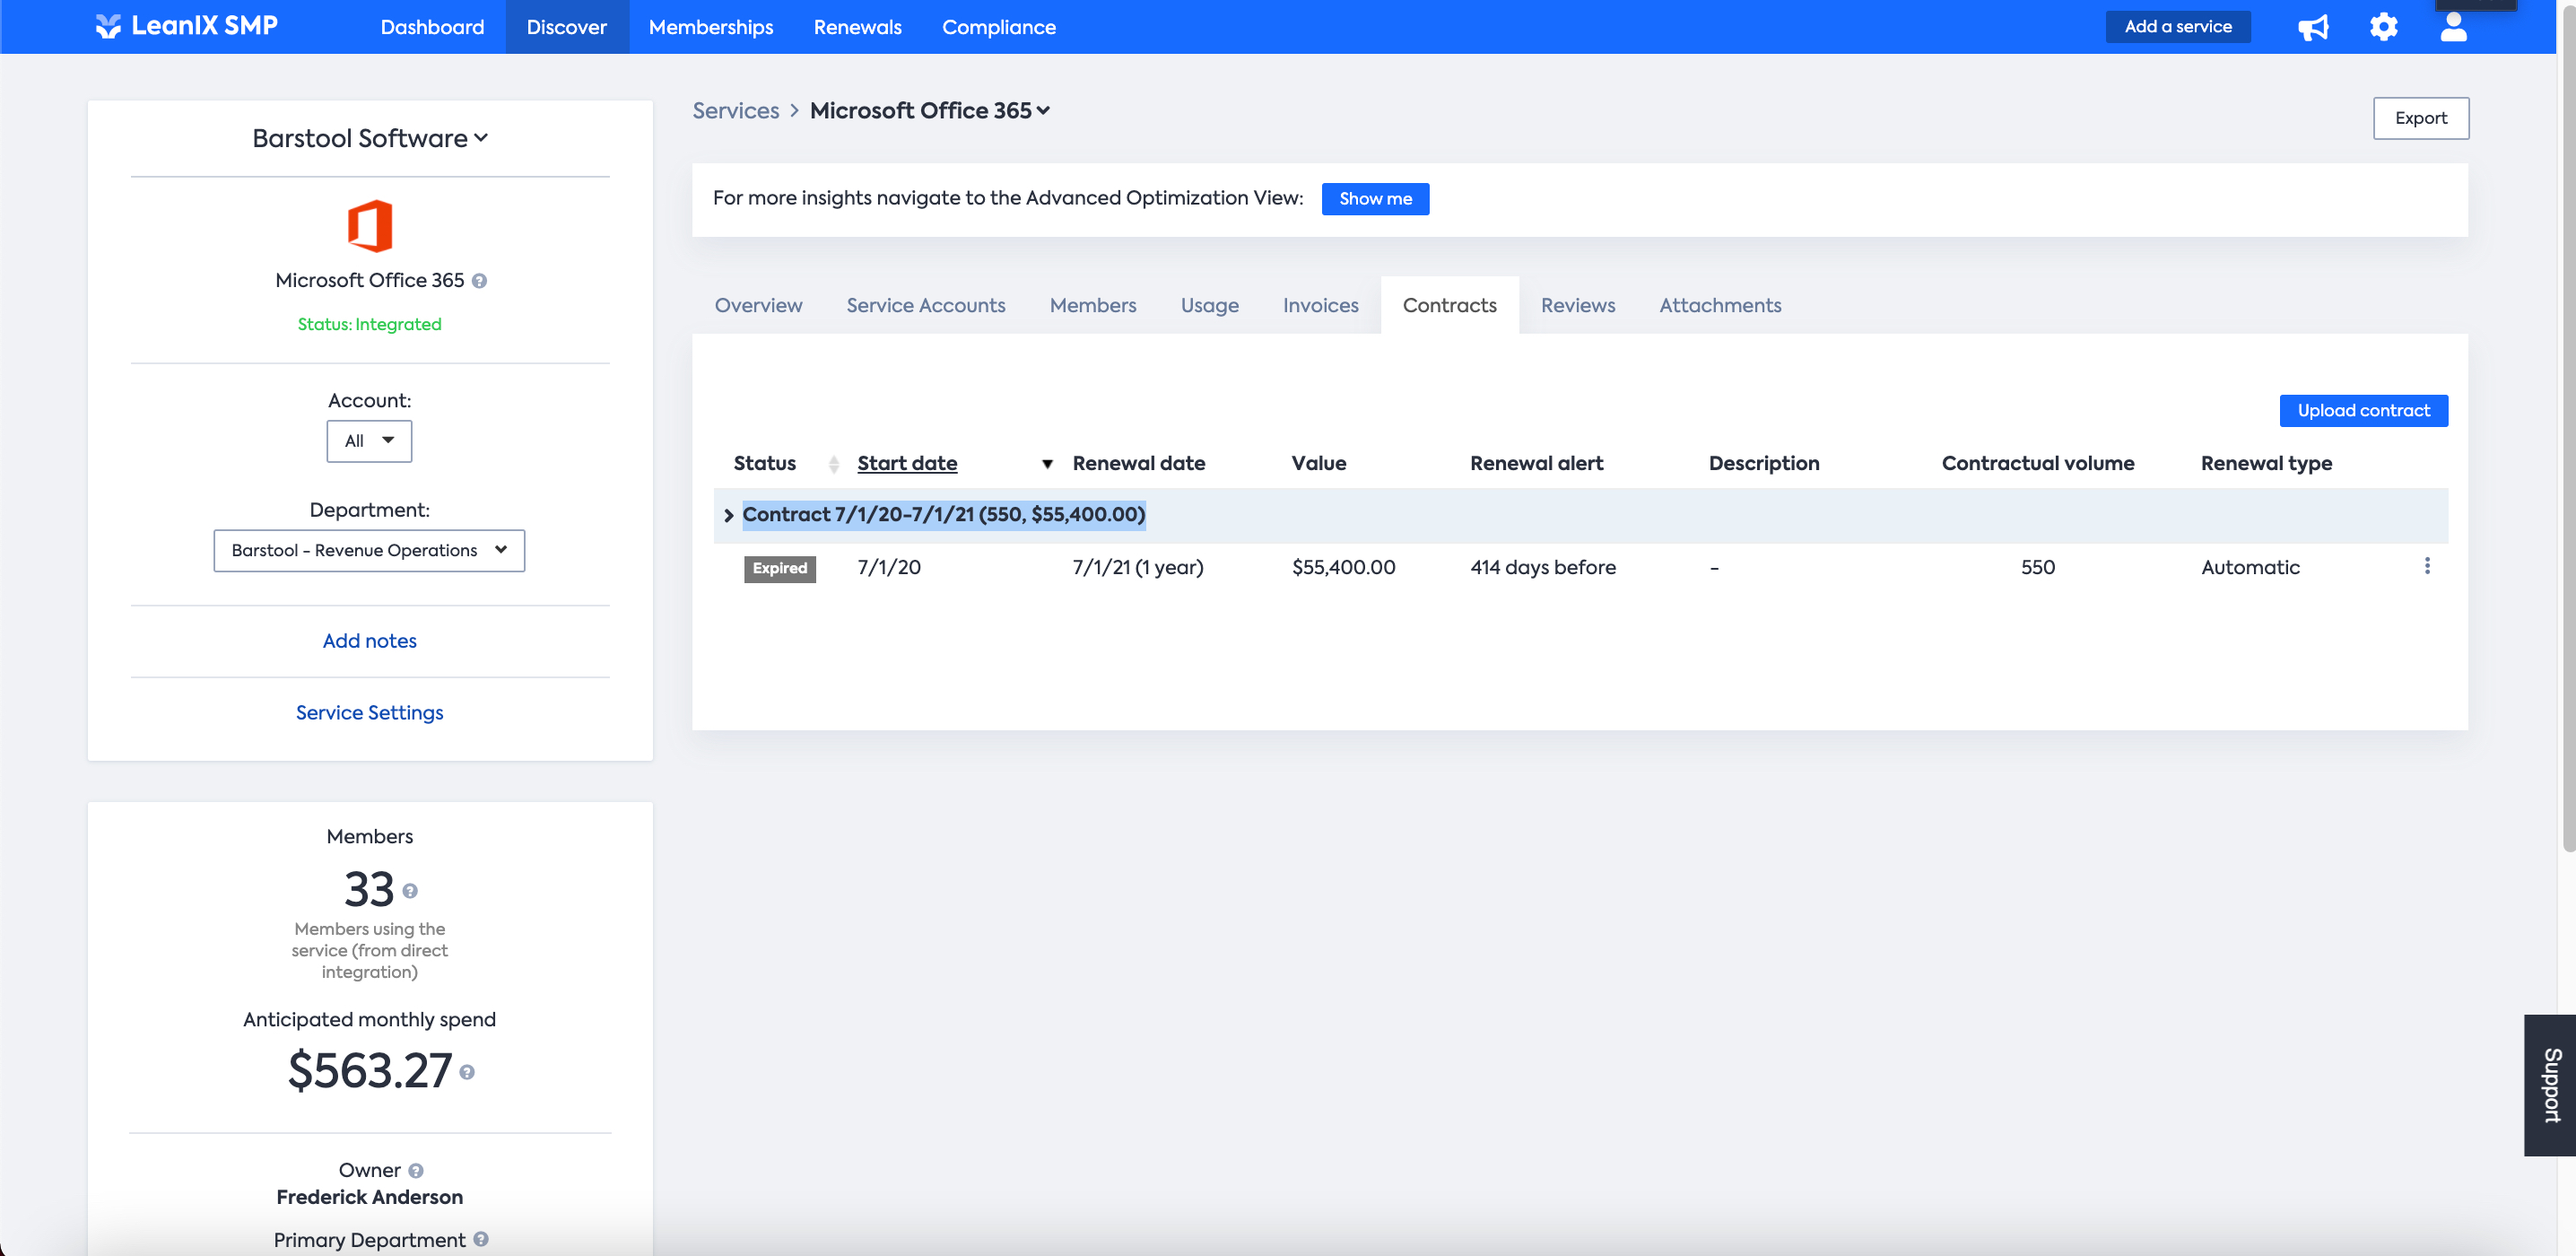Open the Support side tab
The image size is (2576, 1256).
point(2550,1086)
